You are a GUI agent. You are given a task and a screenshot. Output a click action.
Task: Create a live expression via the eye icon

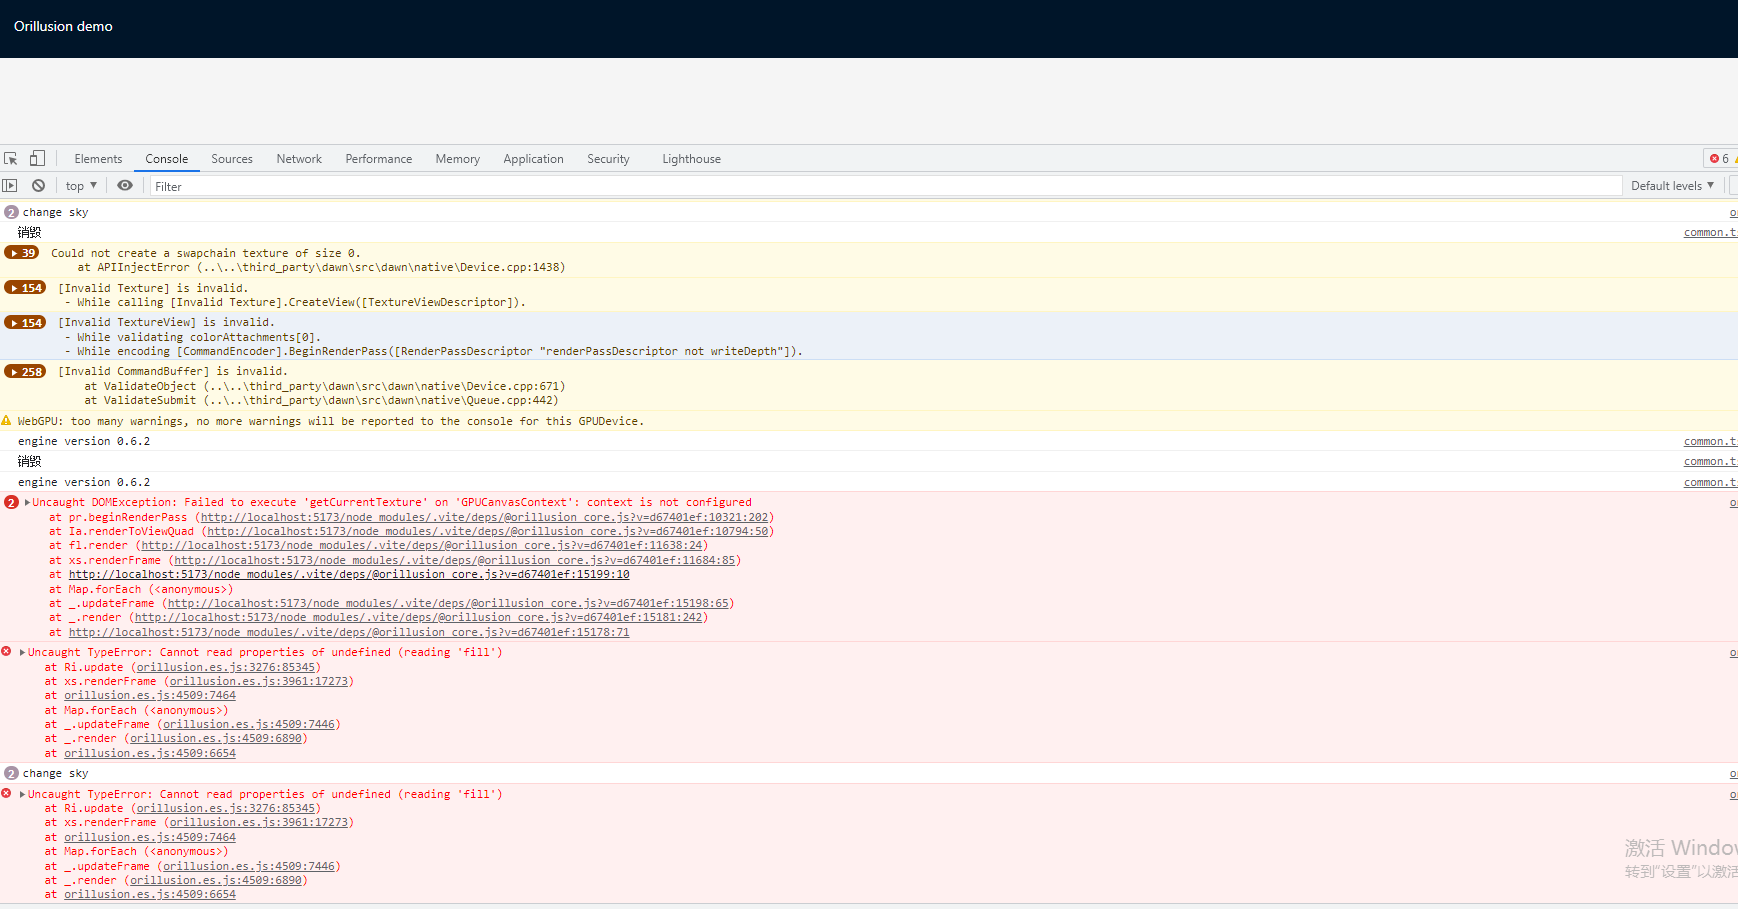[x=125, y=185]
